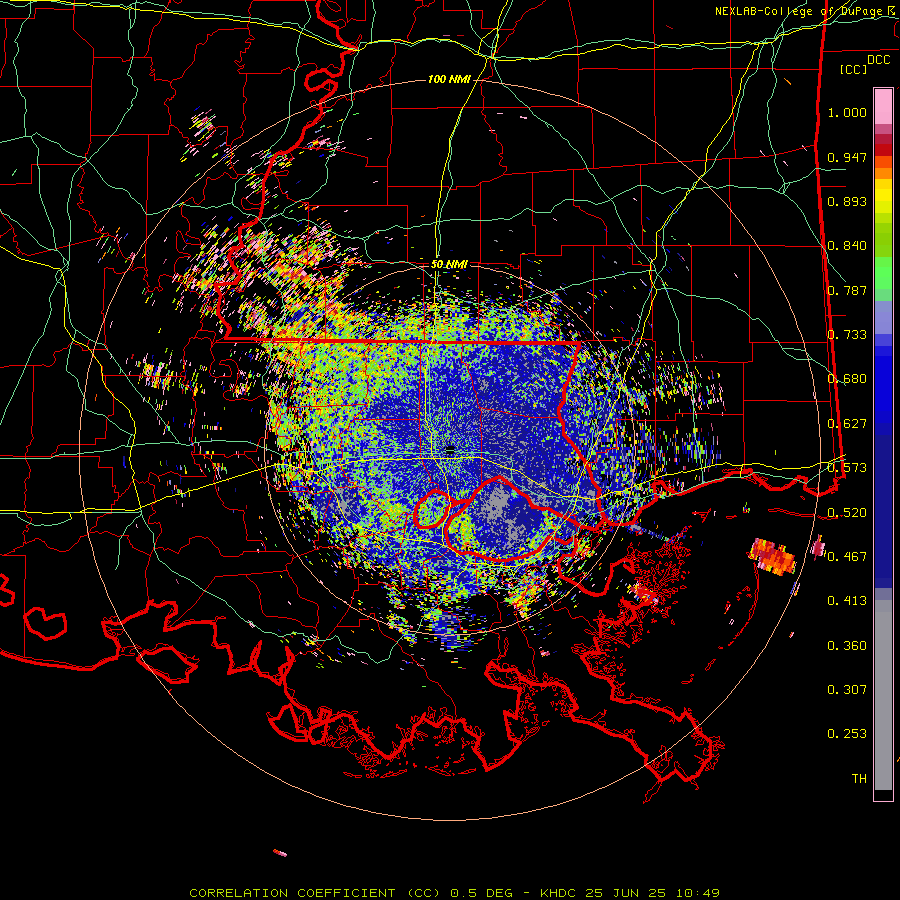
Task: Click the radar site marker at map center
Action: click(450, 449)
